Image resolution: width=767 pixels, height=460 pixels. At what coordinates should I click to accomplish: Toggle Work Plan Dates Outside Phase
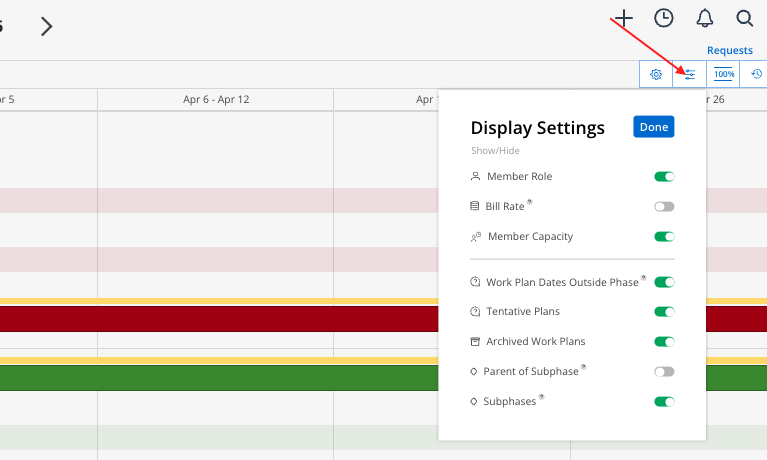coord(664,282)
